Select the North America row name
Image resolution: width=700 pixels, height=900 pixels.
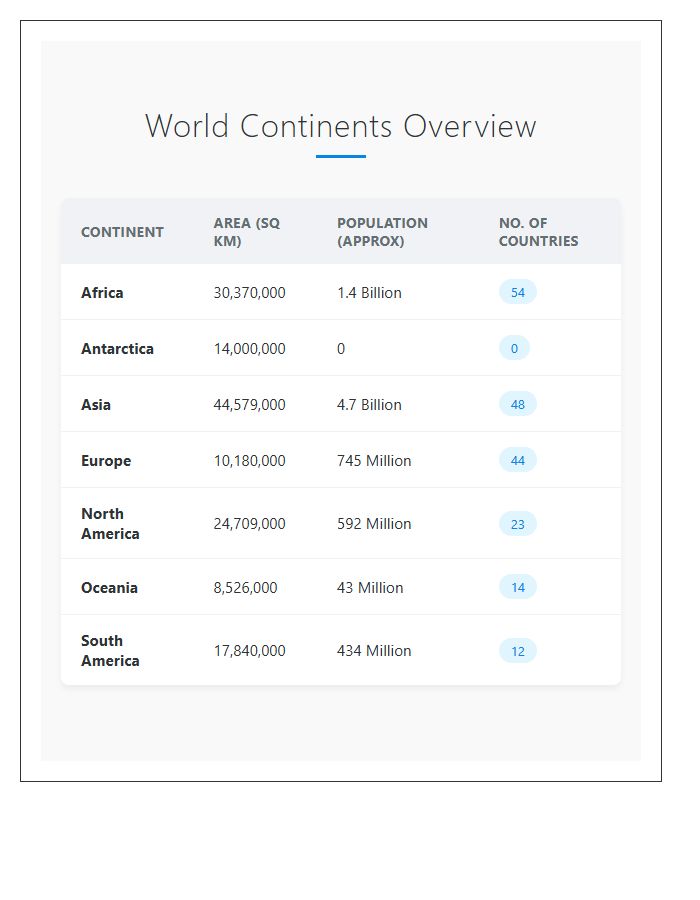click(110, 523)
